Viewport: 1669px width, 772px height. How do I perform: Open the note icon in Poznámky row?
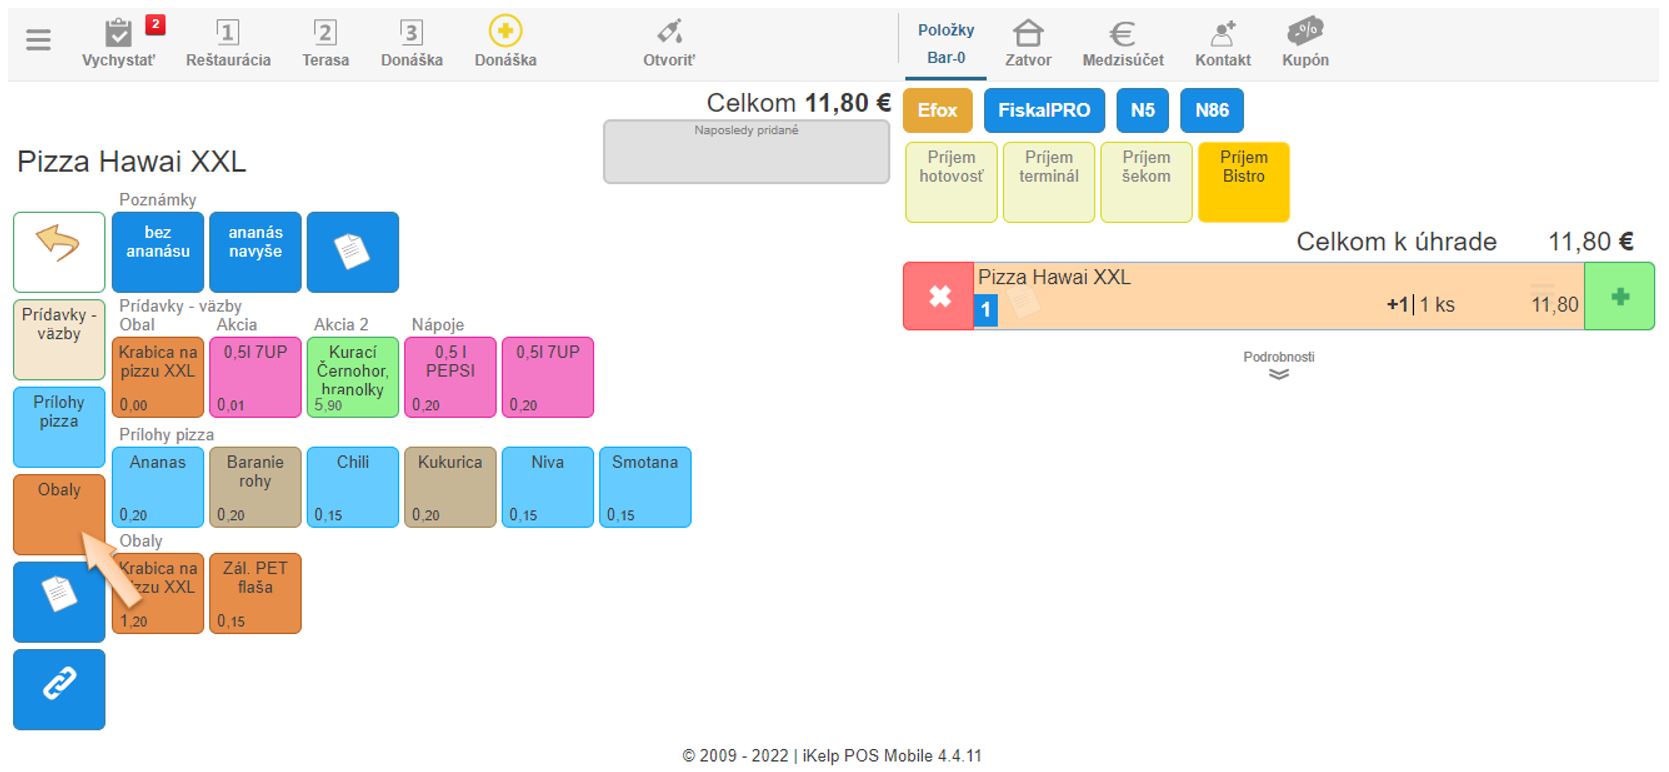(x=352, y=251)
